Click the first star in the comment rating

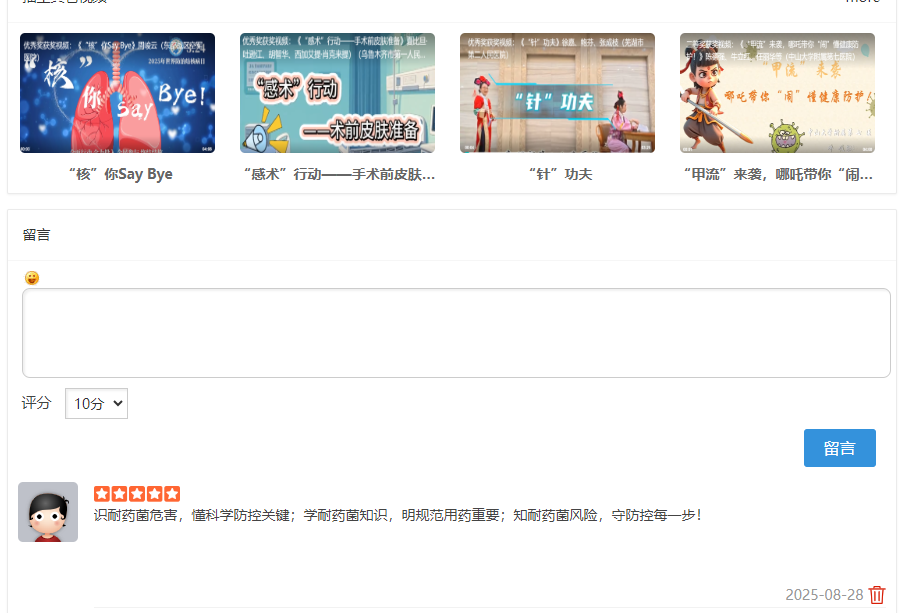point(101,493)
